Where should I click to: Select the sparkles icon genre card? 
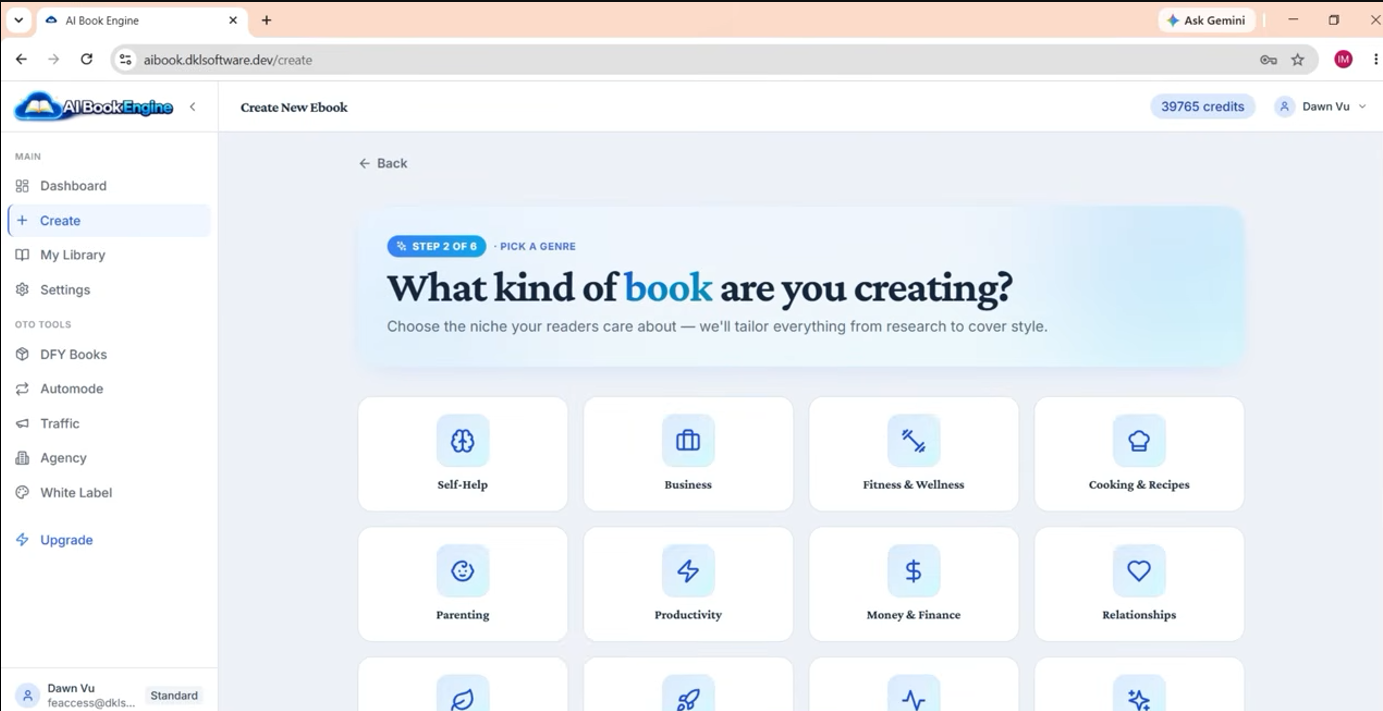(1139, 685)
